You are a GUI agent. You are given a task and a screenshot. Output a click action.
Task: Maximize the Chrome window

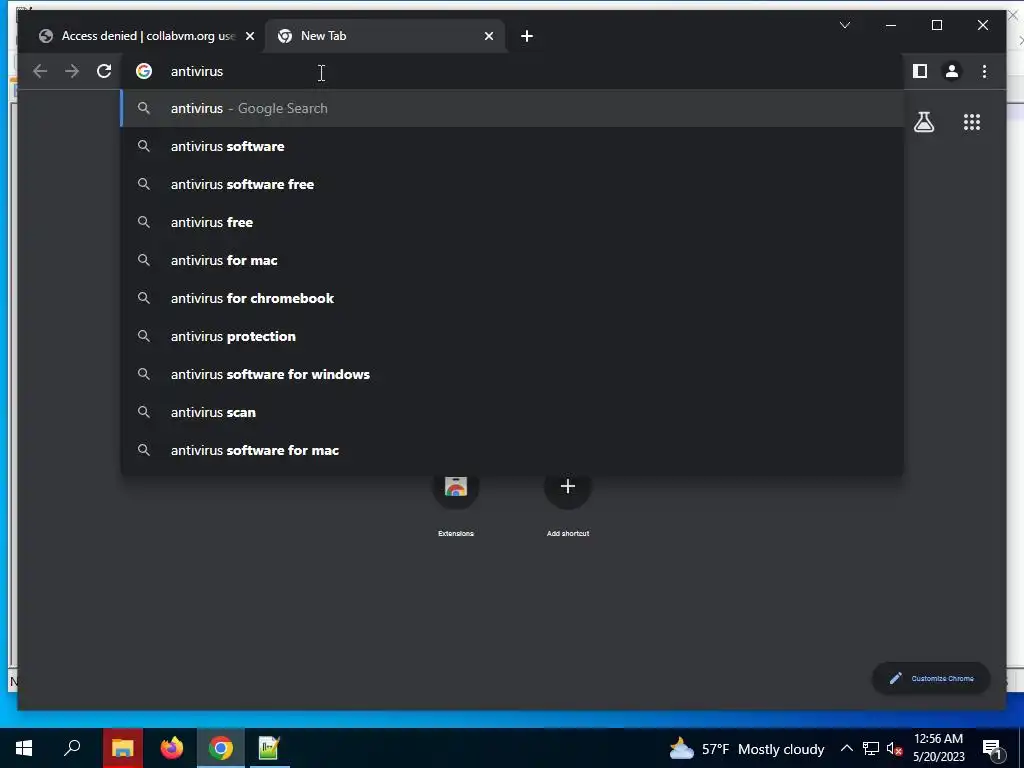tap(936, 25)
